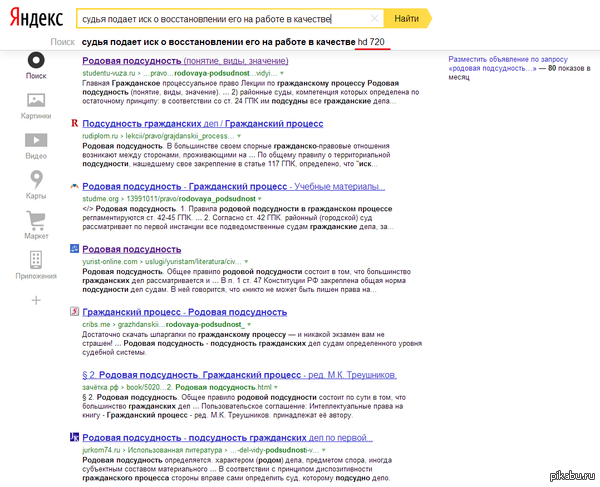Expand dropdown arrow next to yurist-online.com URL

tap(246, 262)
